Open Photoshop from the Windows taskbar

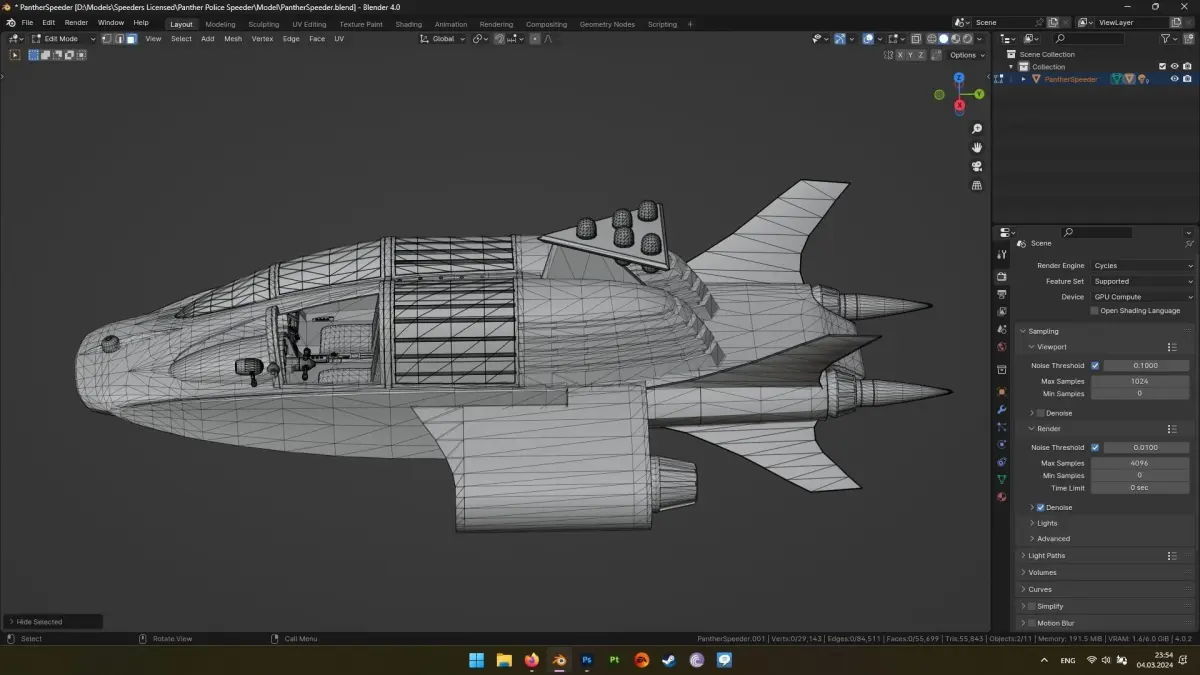587,660
